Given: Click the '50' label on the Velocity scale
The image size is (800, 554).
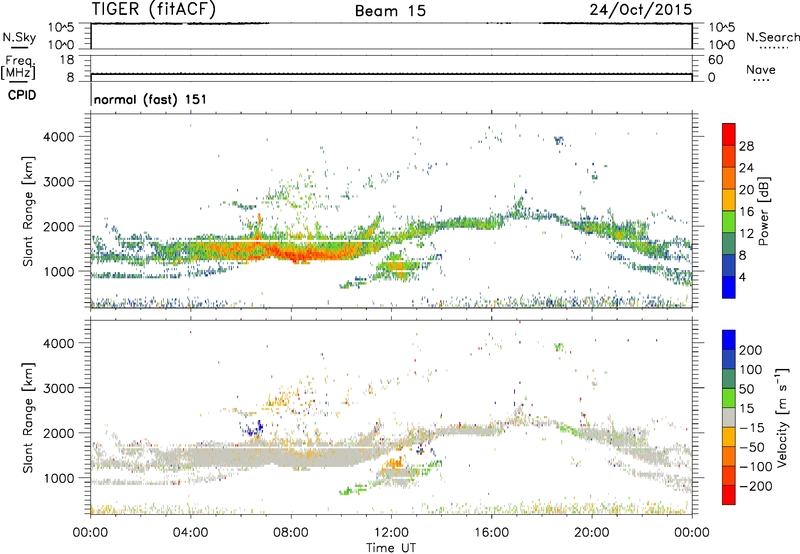Looking at the screenshot, I should coord(746,389).
